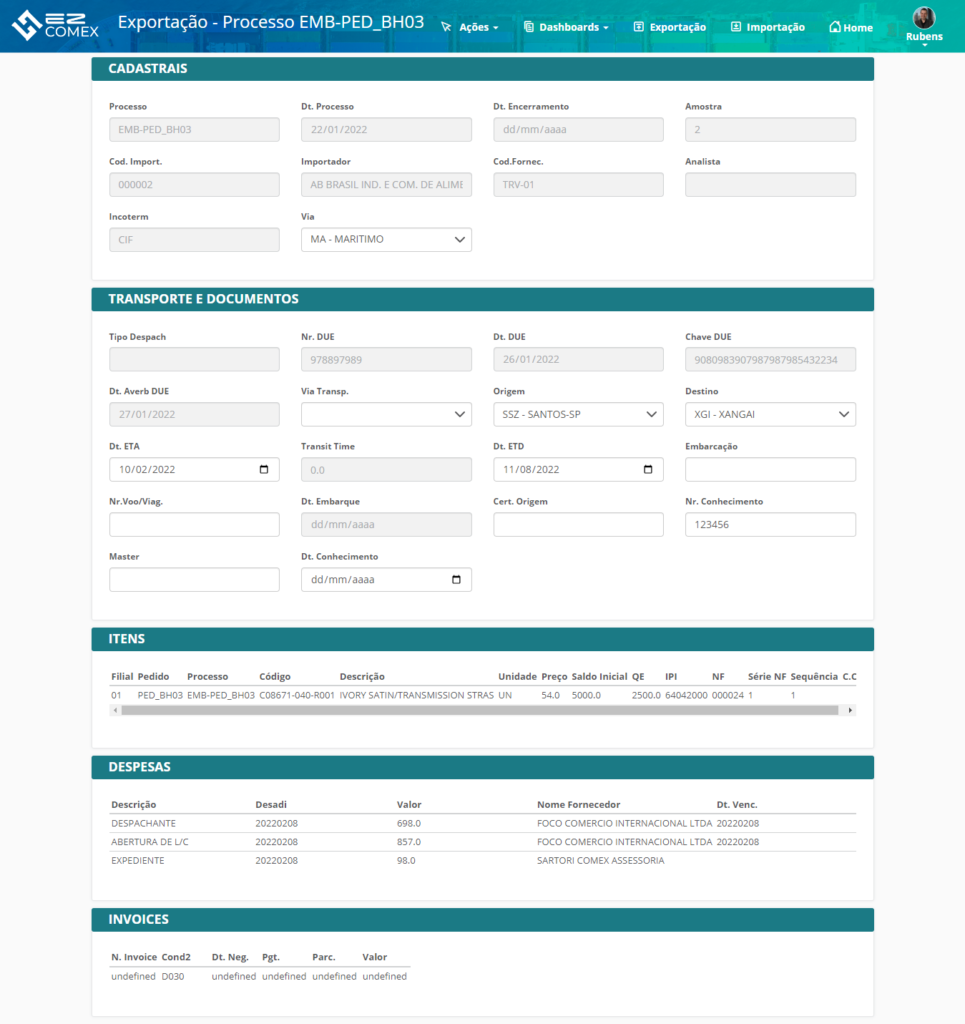Viewport: 965px width, 1024px height.
Task: Open the Destino dropdown XGI - XANGAI
Action: click(x=770, y=415)
